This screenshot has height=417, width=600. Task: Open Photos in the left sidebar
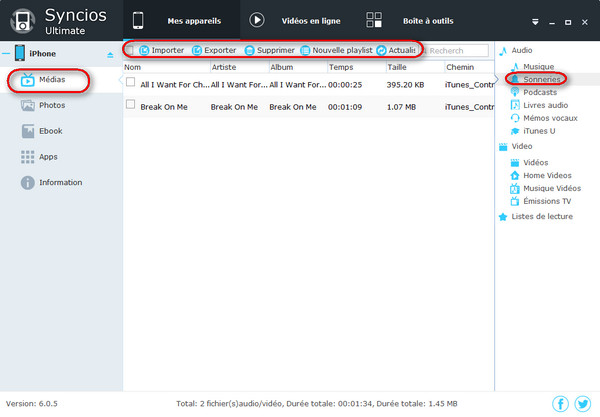[53, 105]
